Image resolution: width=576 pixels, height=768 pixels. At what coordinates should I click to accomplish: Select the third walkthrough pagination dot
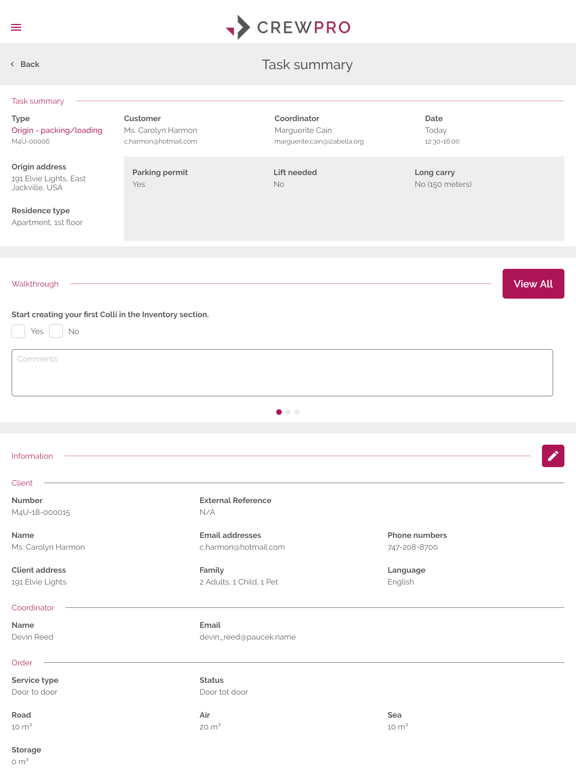click(x=297, y=412)
